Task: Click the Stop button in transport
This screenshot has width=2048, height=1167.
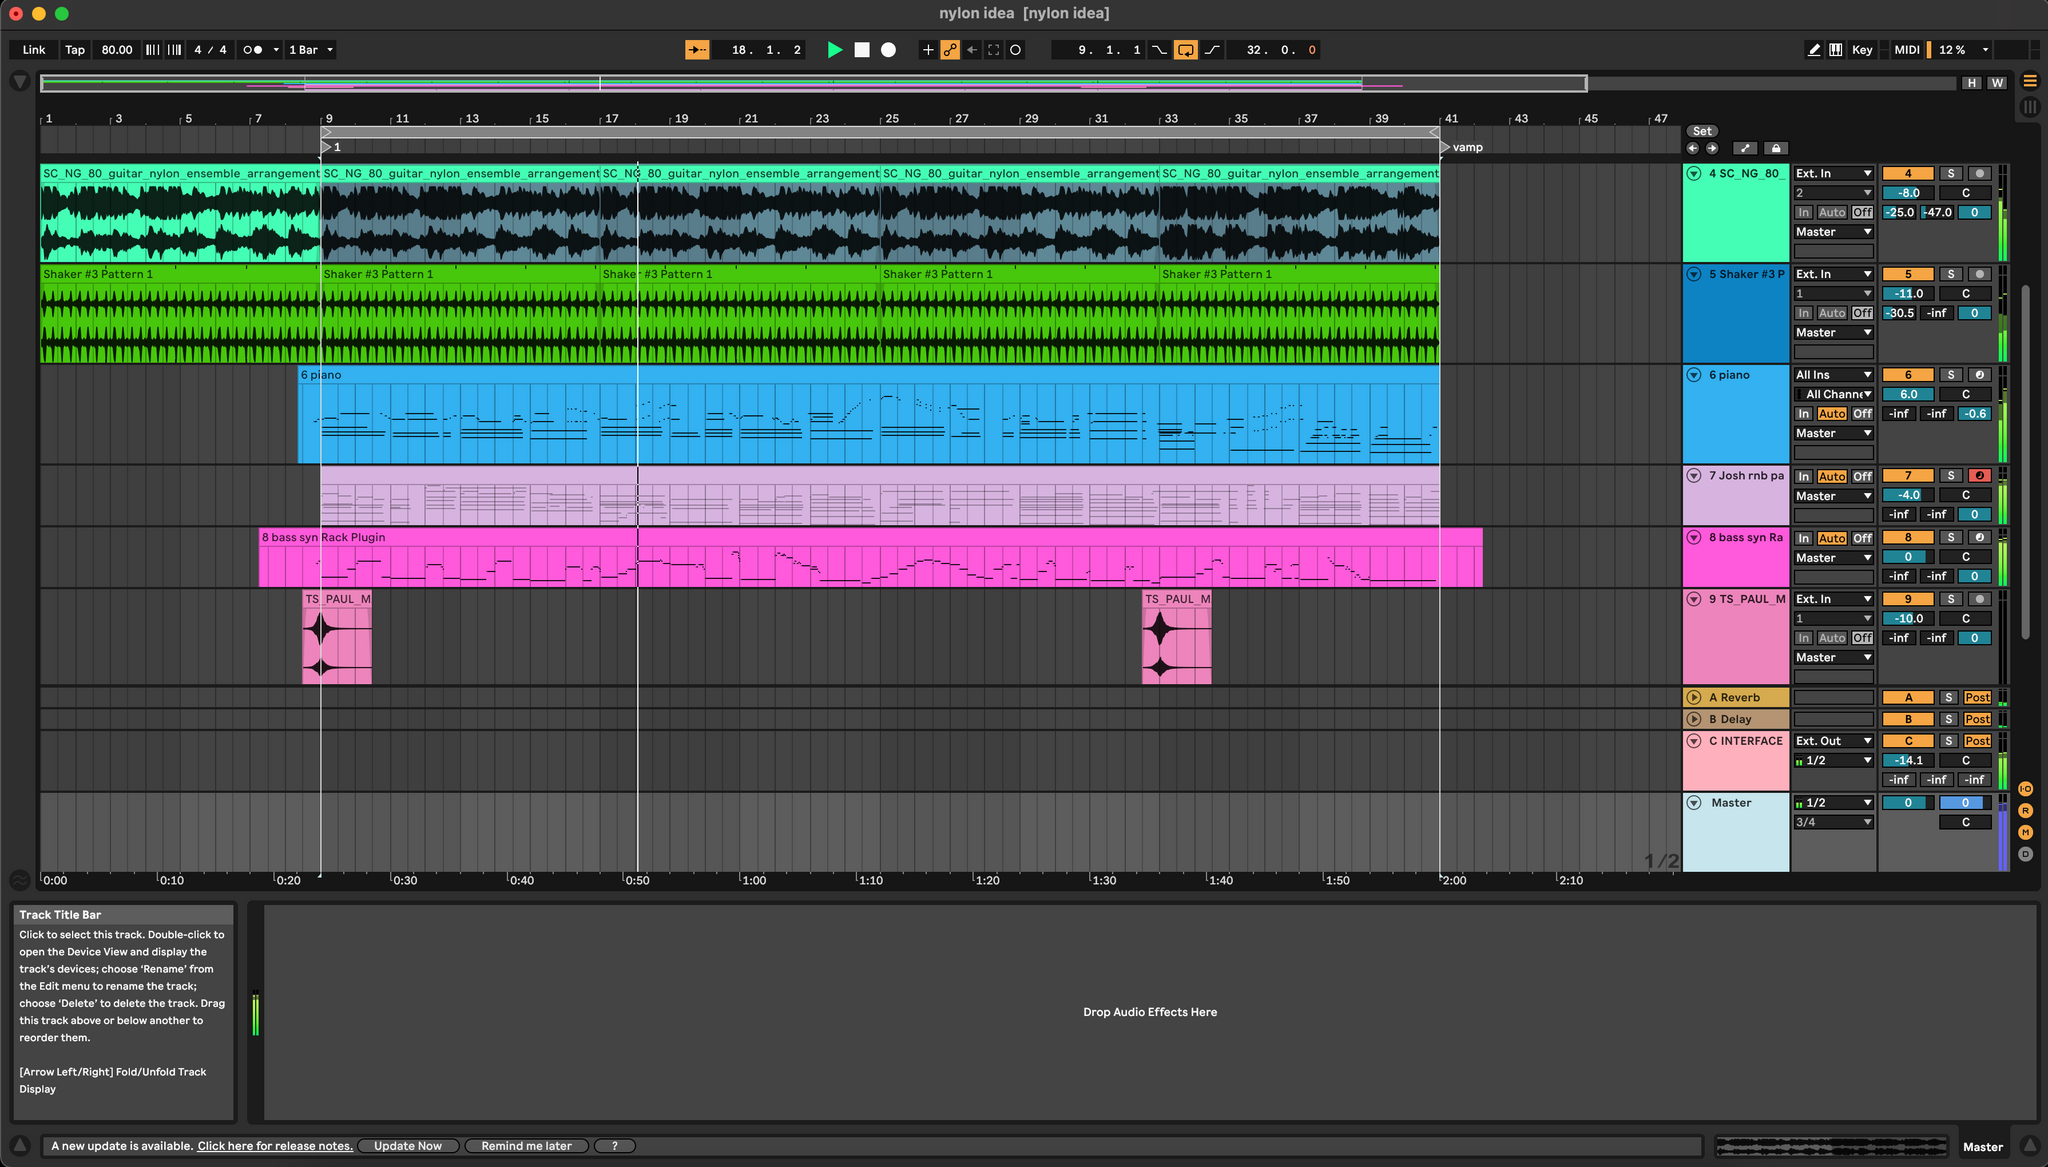Action: coord(862,50)
